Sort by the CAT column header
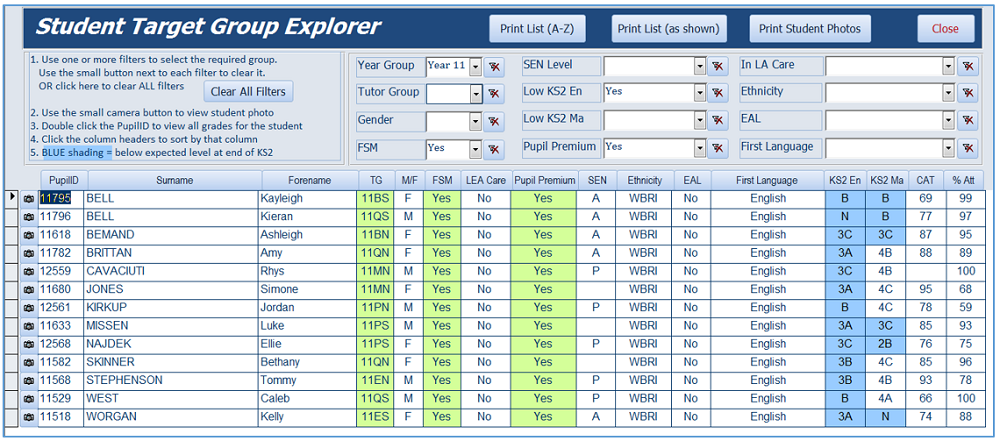The image size is (1000, 441). click(927, 181)
